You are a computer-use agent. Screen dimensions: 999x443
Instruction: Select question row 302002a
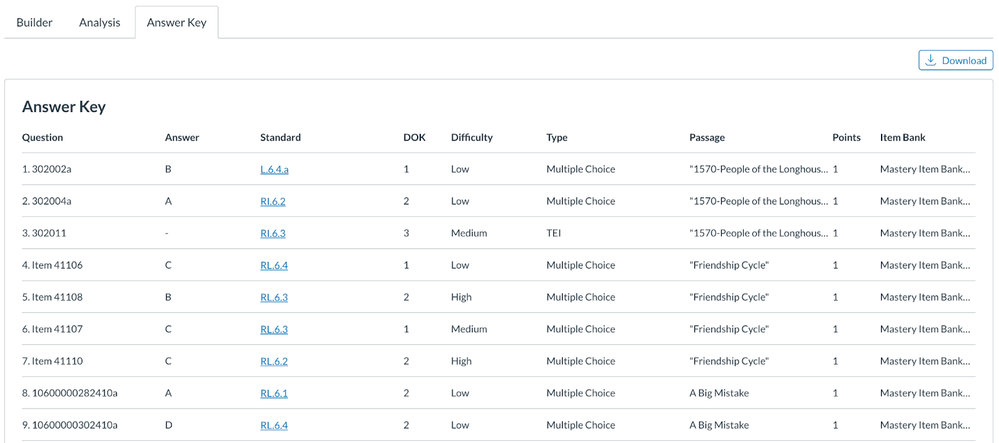(x=47, y=169)
